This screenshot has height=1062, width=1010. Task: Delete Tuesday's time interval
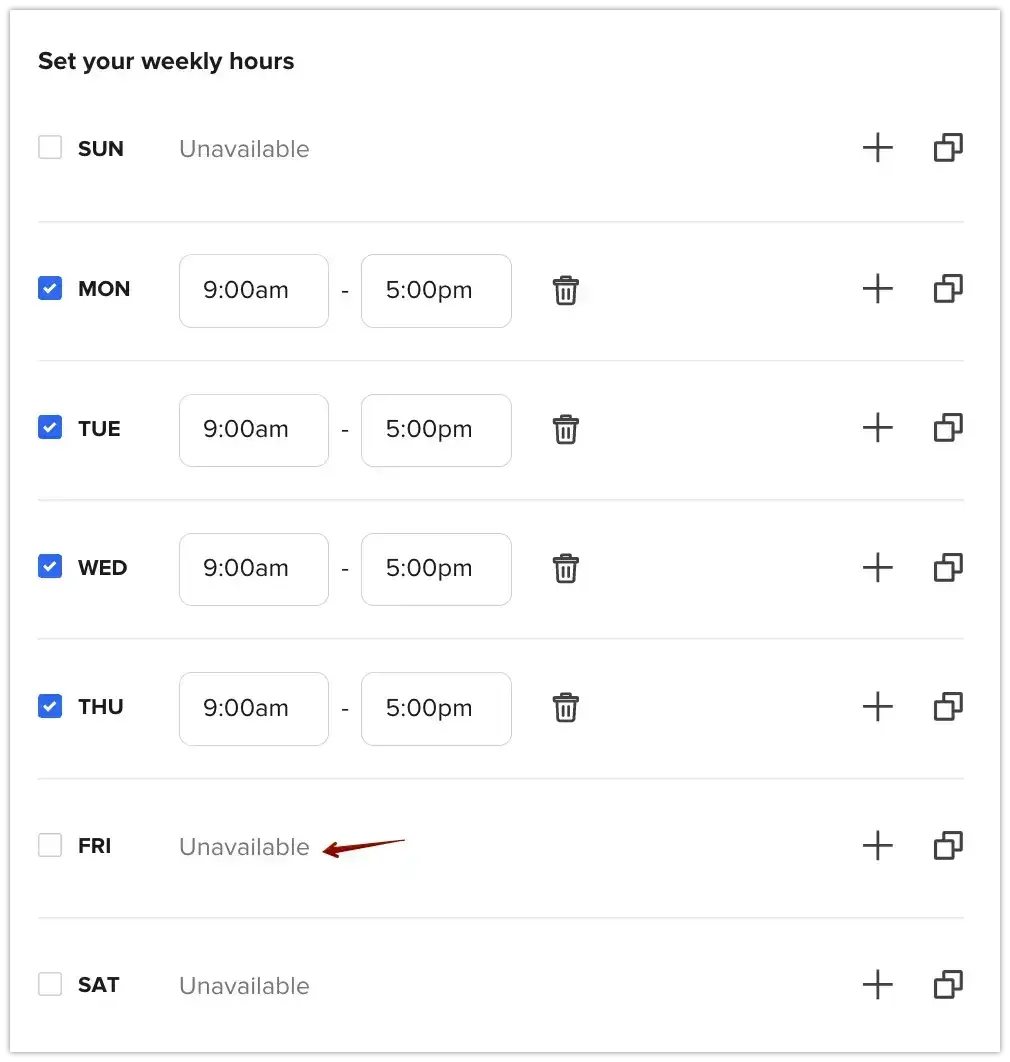pos(565,429)
